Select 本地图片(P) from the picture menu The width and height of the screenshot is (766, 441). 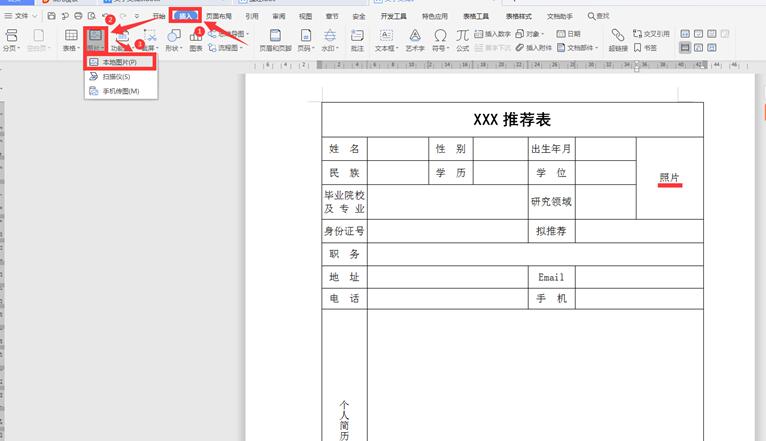tap(120, 62)
